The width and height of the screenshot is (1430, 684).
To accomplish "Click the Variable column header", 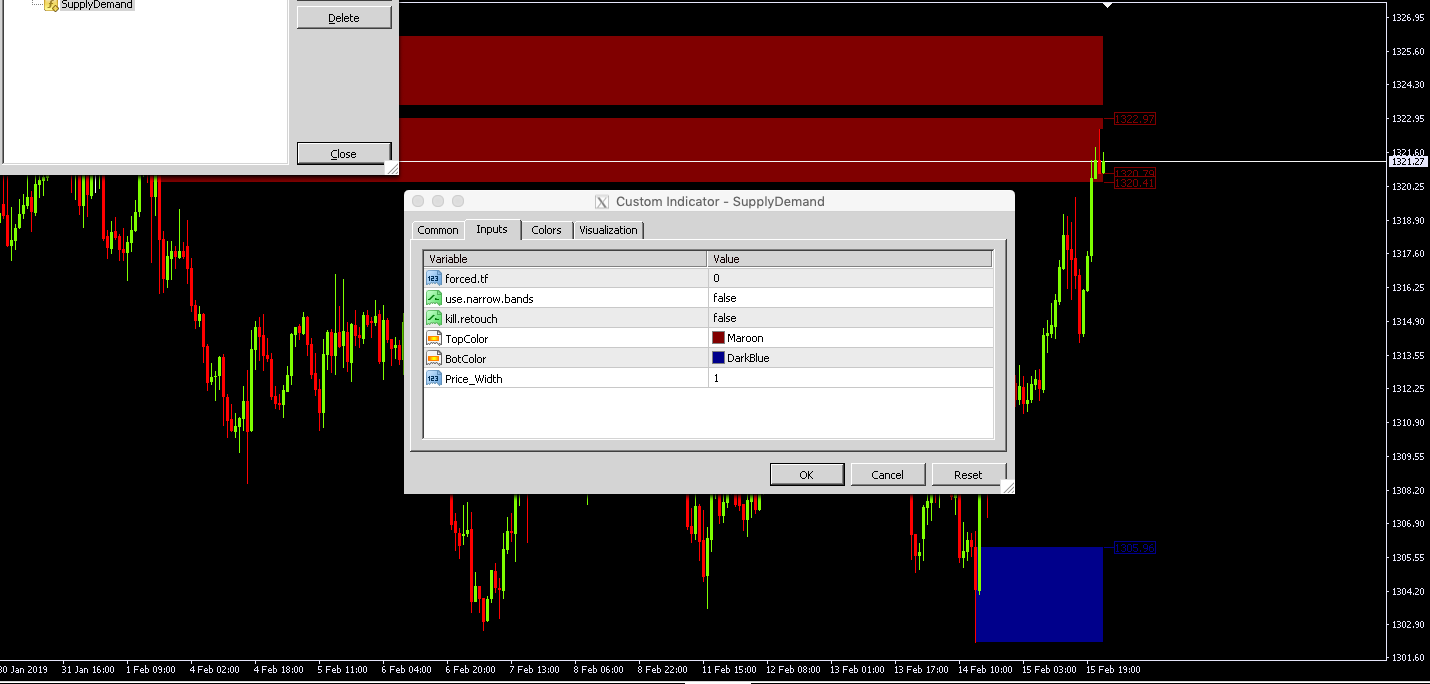I will (x=565, y=259).
